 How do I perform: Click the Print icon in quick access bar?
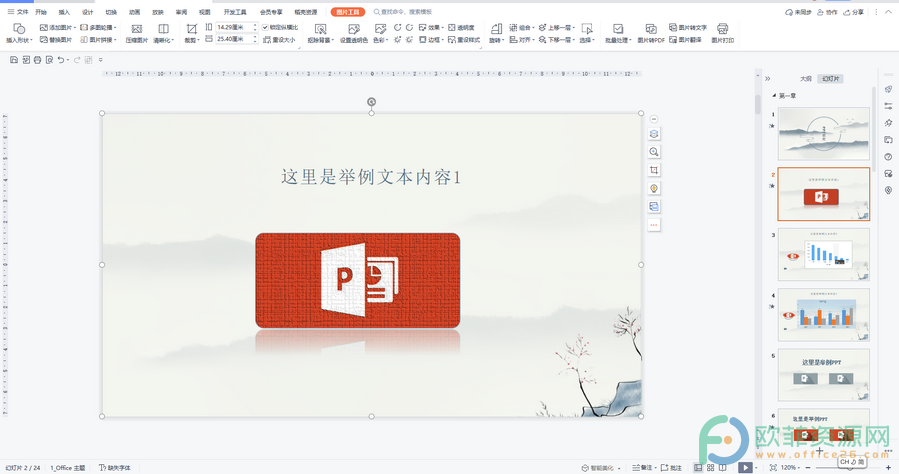click(37, 60)
